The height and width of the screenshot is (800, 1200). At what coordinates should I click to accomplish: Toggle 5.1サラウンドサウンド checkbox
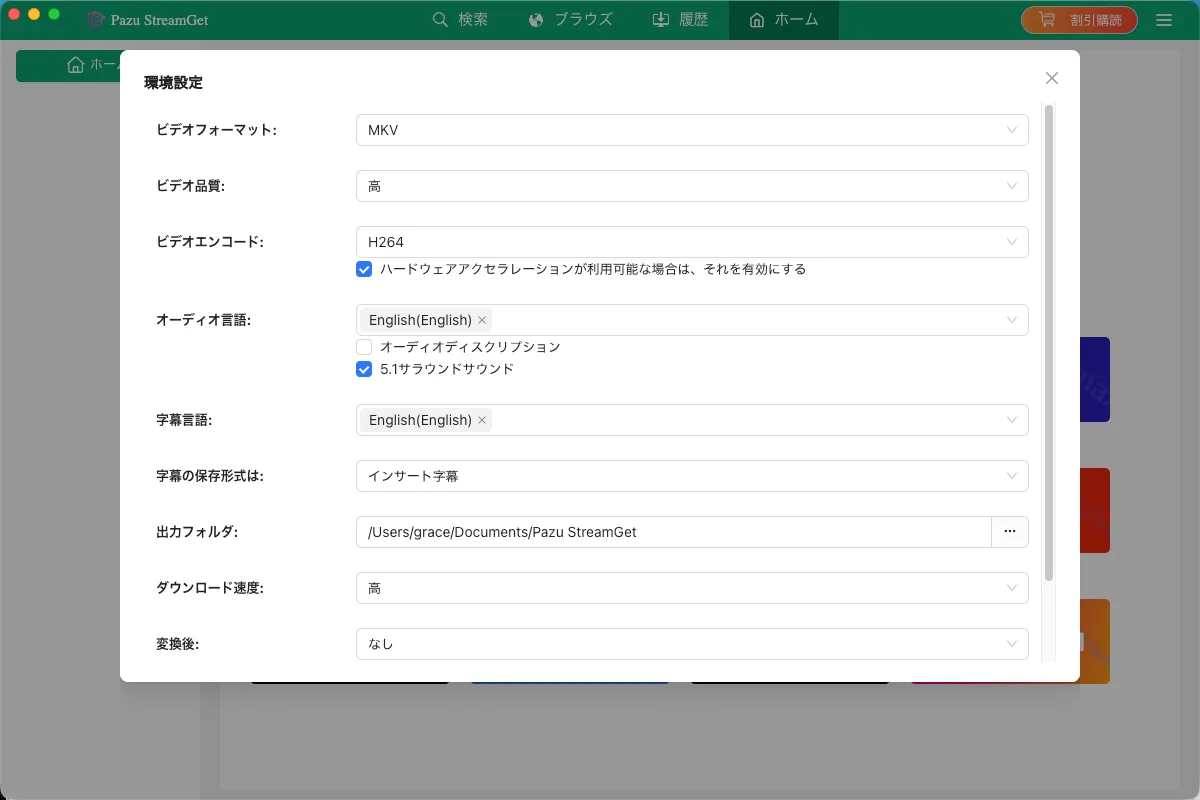click(x=364, y=369)
